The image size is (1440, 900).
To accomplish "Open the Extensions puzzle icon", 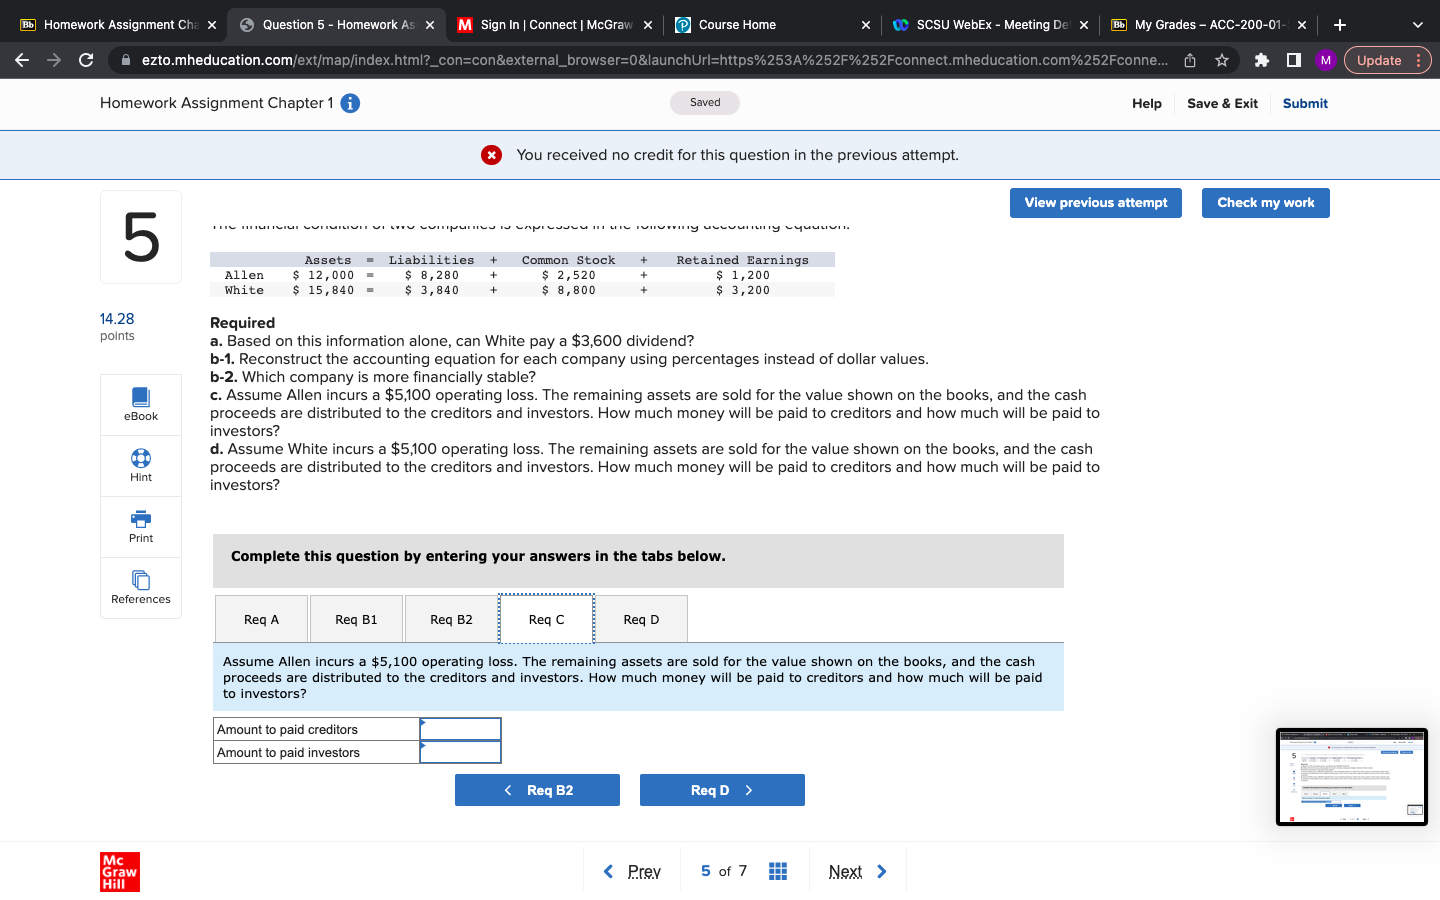I will pos(1262,60).
